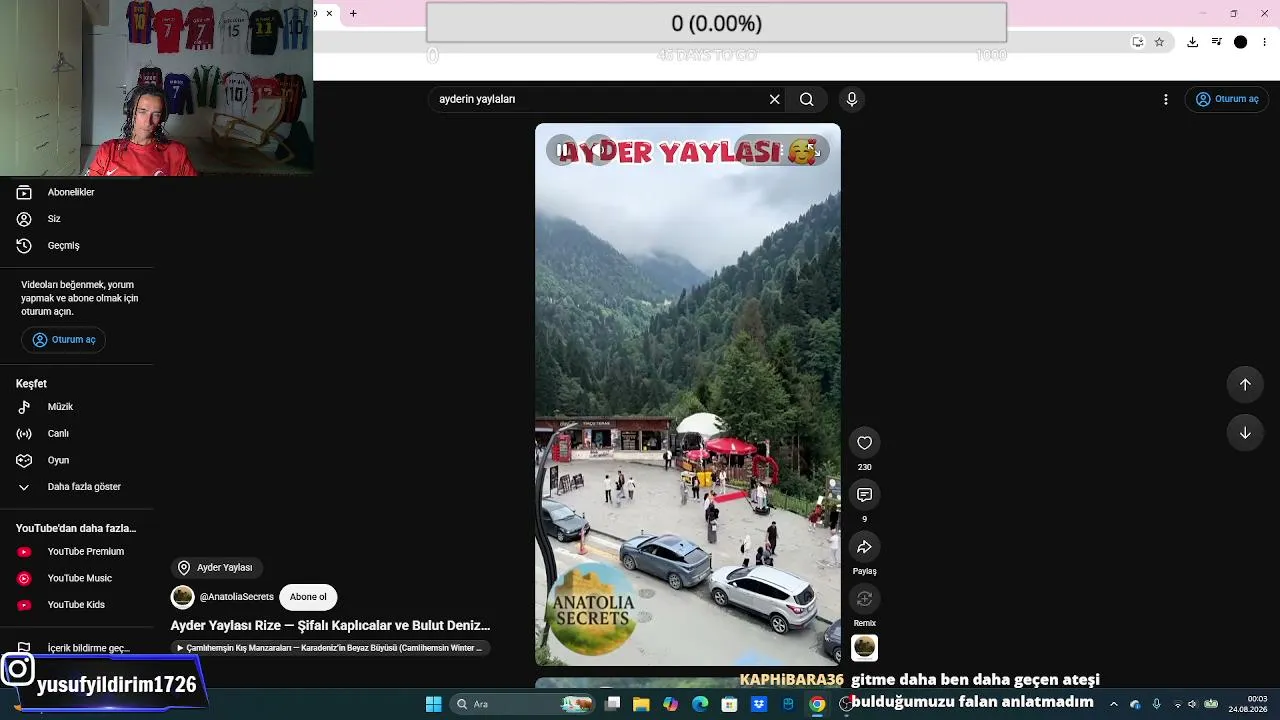Image resolution: width=1280 pixels, height=720 pixels.
Task: Install app from address bar icon
Action: click(x=1137, y=42)
